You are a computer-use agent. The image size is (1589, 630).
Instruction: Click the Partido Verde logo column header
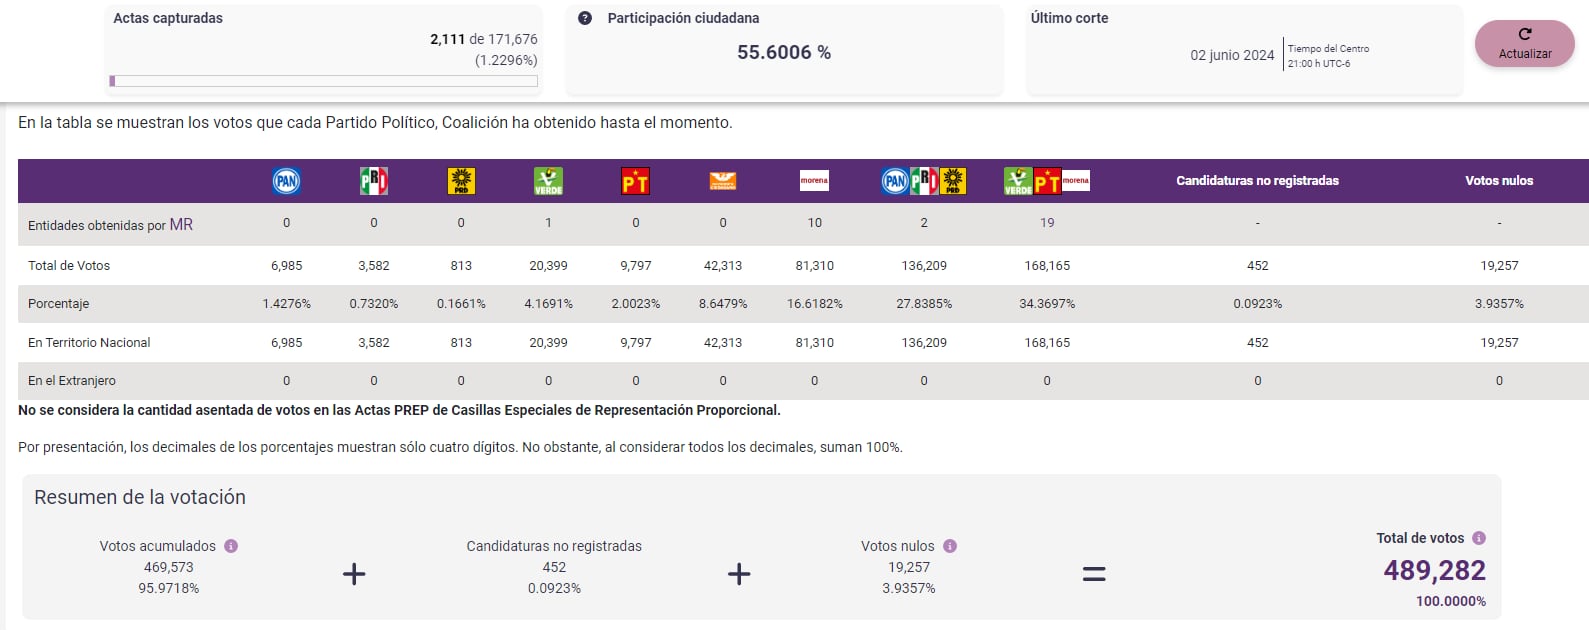pos(548,181)
